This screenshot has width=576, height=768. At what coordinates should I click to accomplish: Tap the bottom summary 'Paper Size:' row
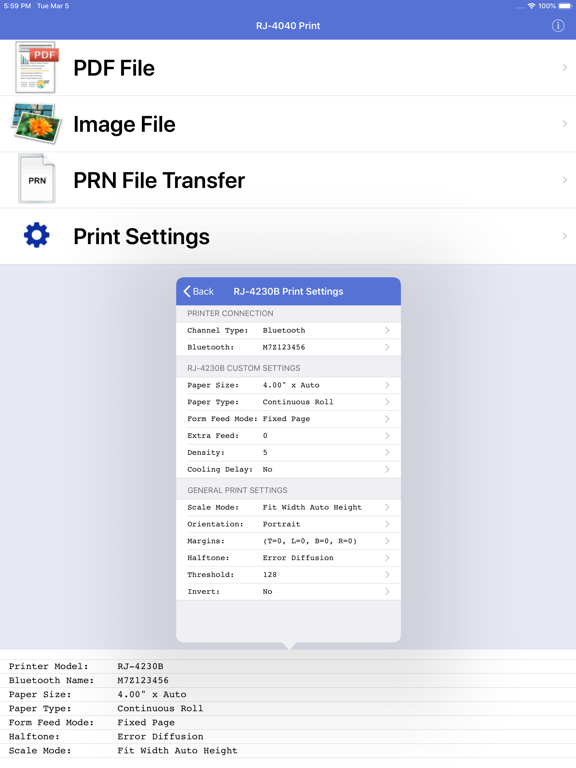(288, 695)
